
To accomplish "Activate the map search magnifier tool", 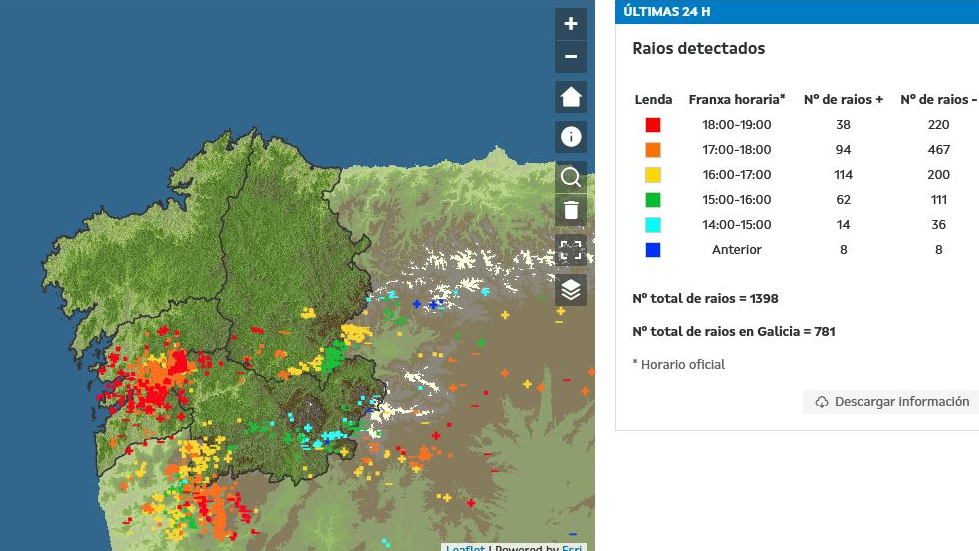I will [571, 177].
